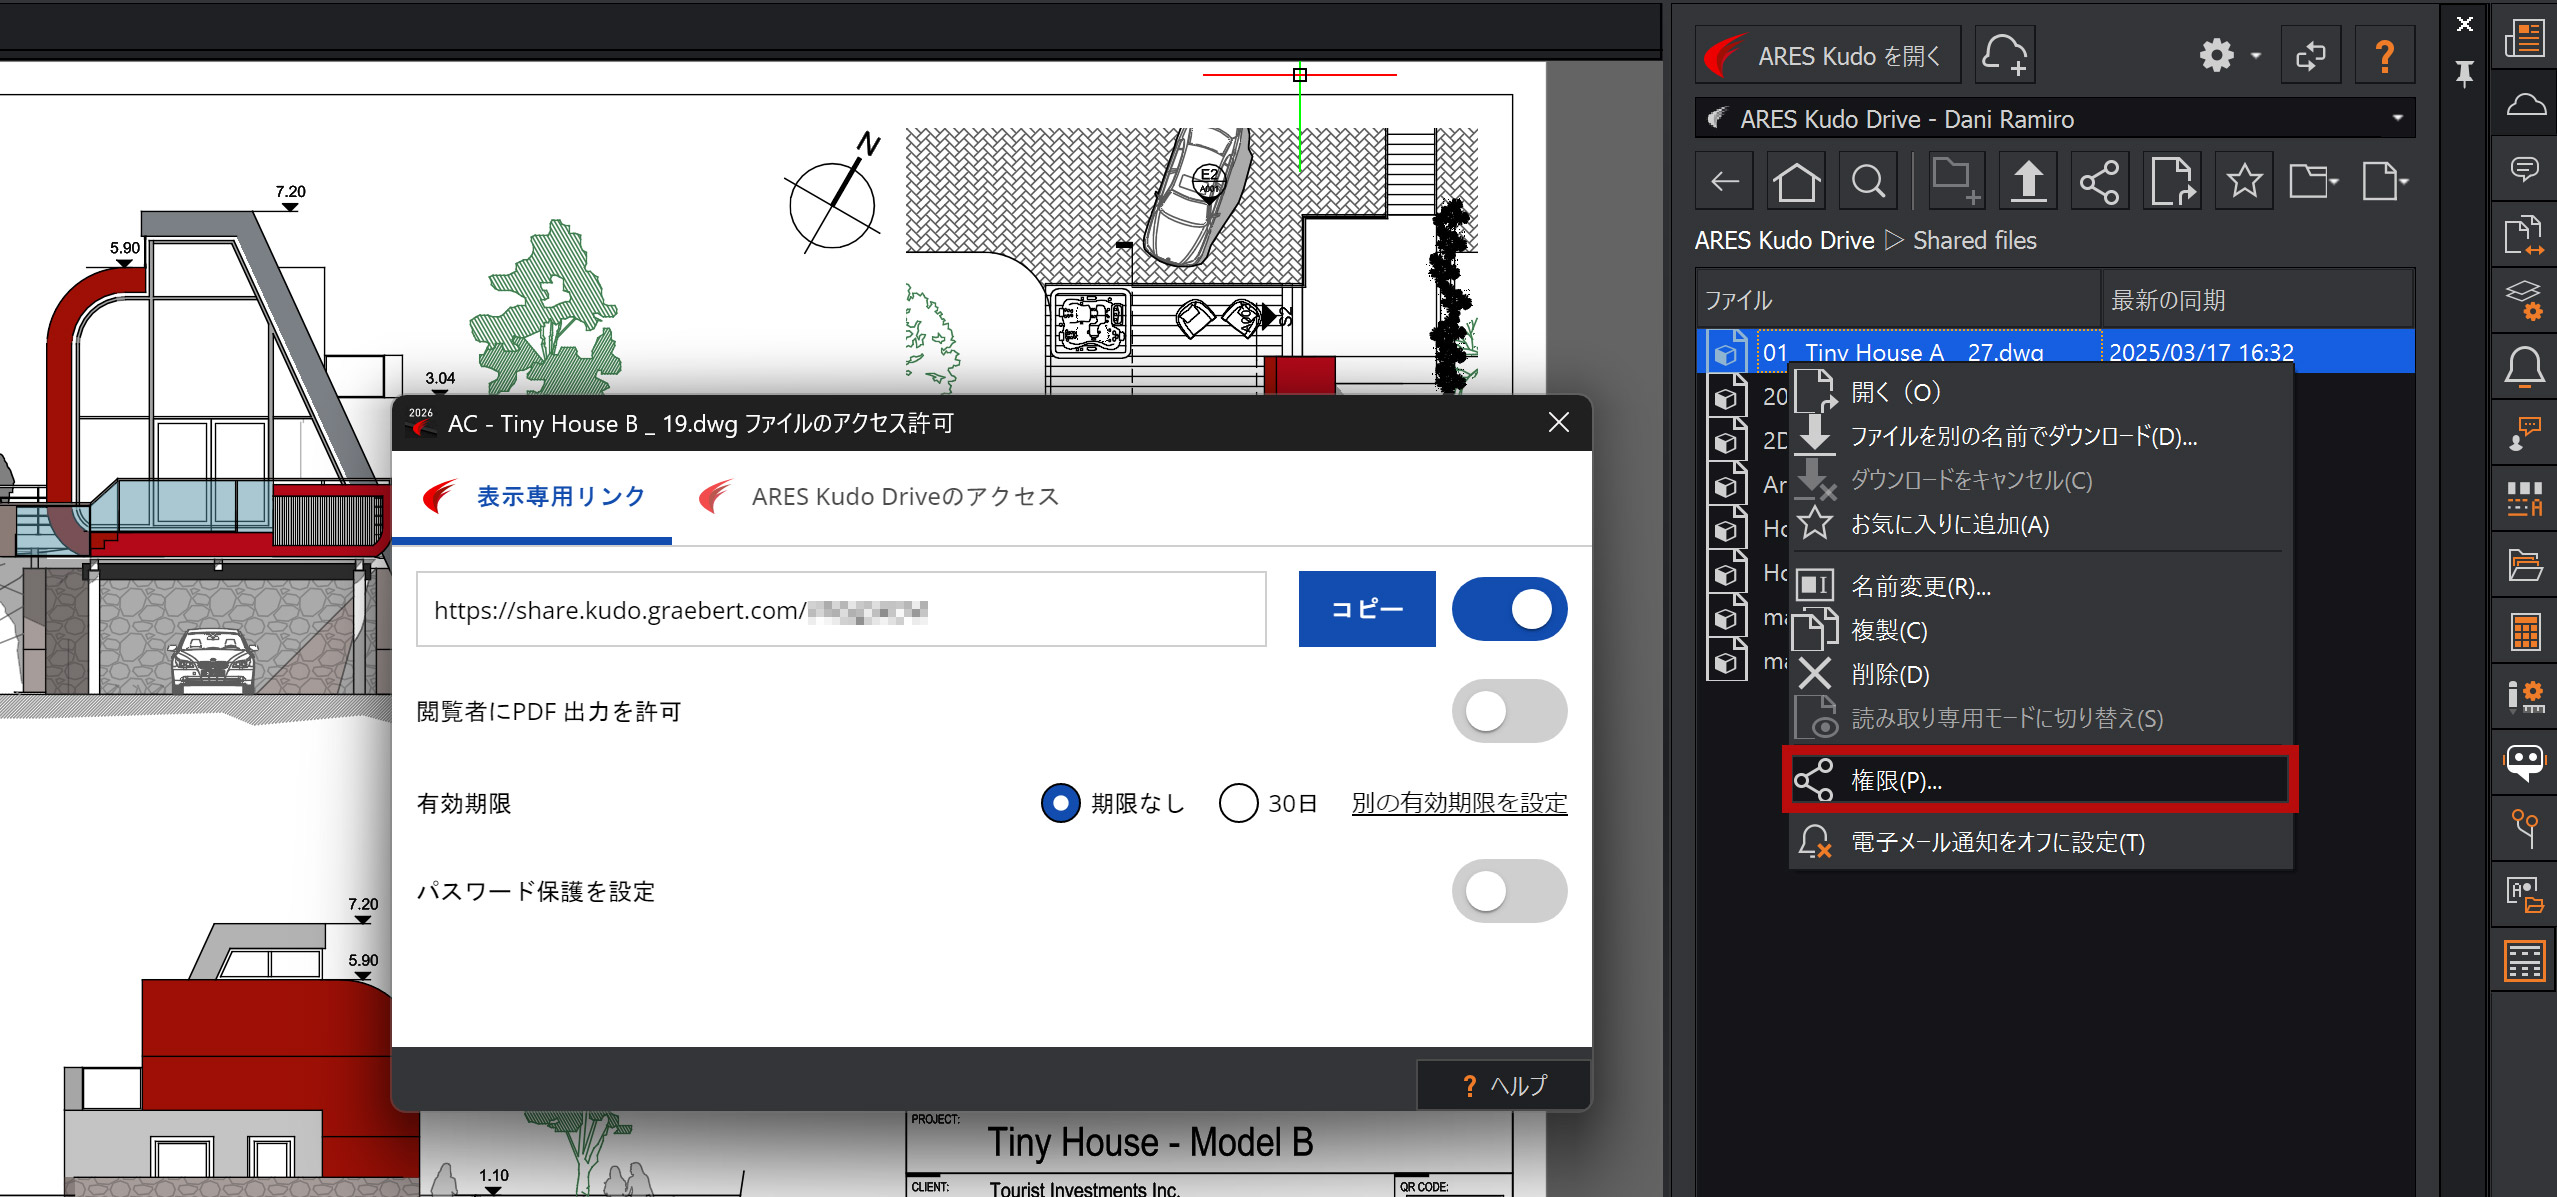Expand ARES Kudo Drive account dropdown
This screenshot has width=2557, height=1197.
[x=2397, y=118]
